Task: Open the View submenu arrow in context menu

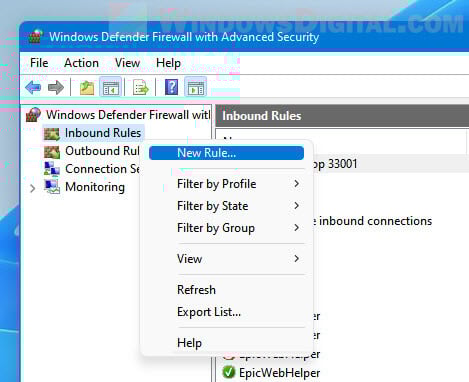Action: pos(296,259)
